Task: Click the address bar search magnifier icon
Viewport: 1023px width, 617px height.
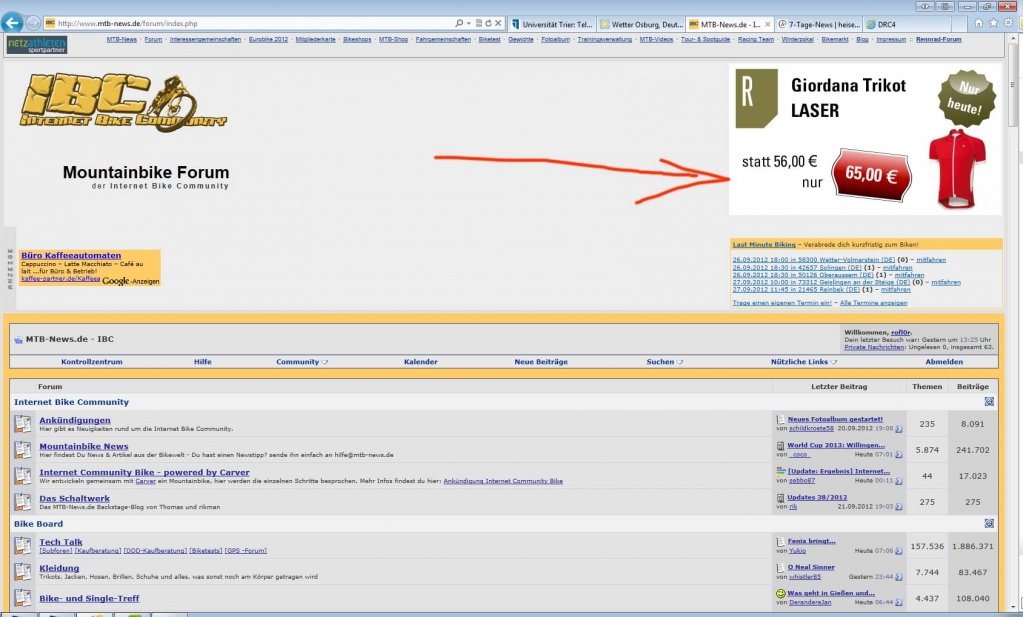Action: point(459,23)
